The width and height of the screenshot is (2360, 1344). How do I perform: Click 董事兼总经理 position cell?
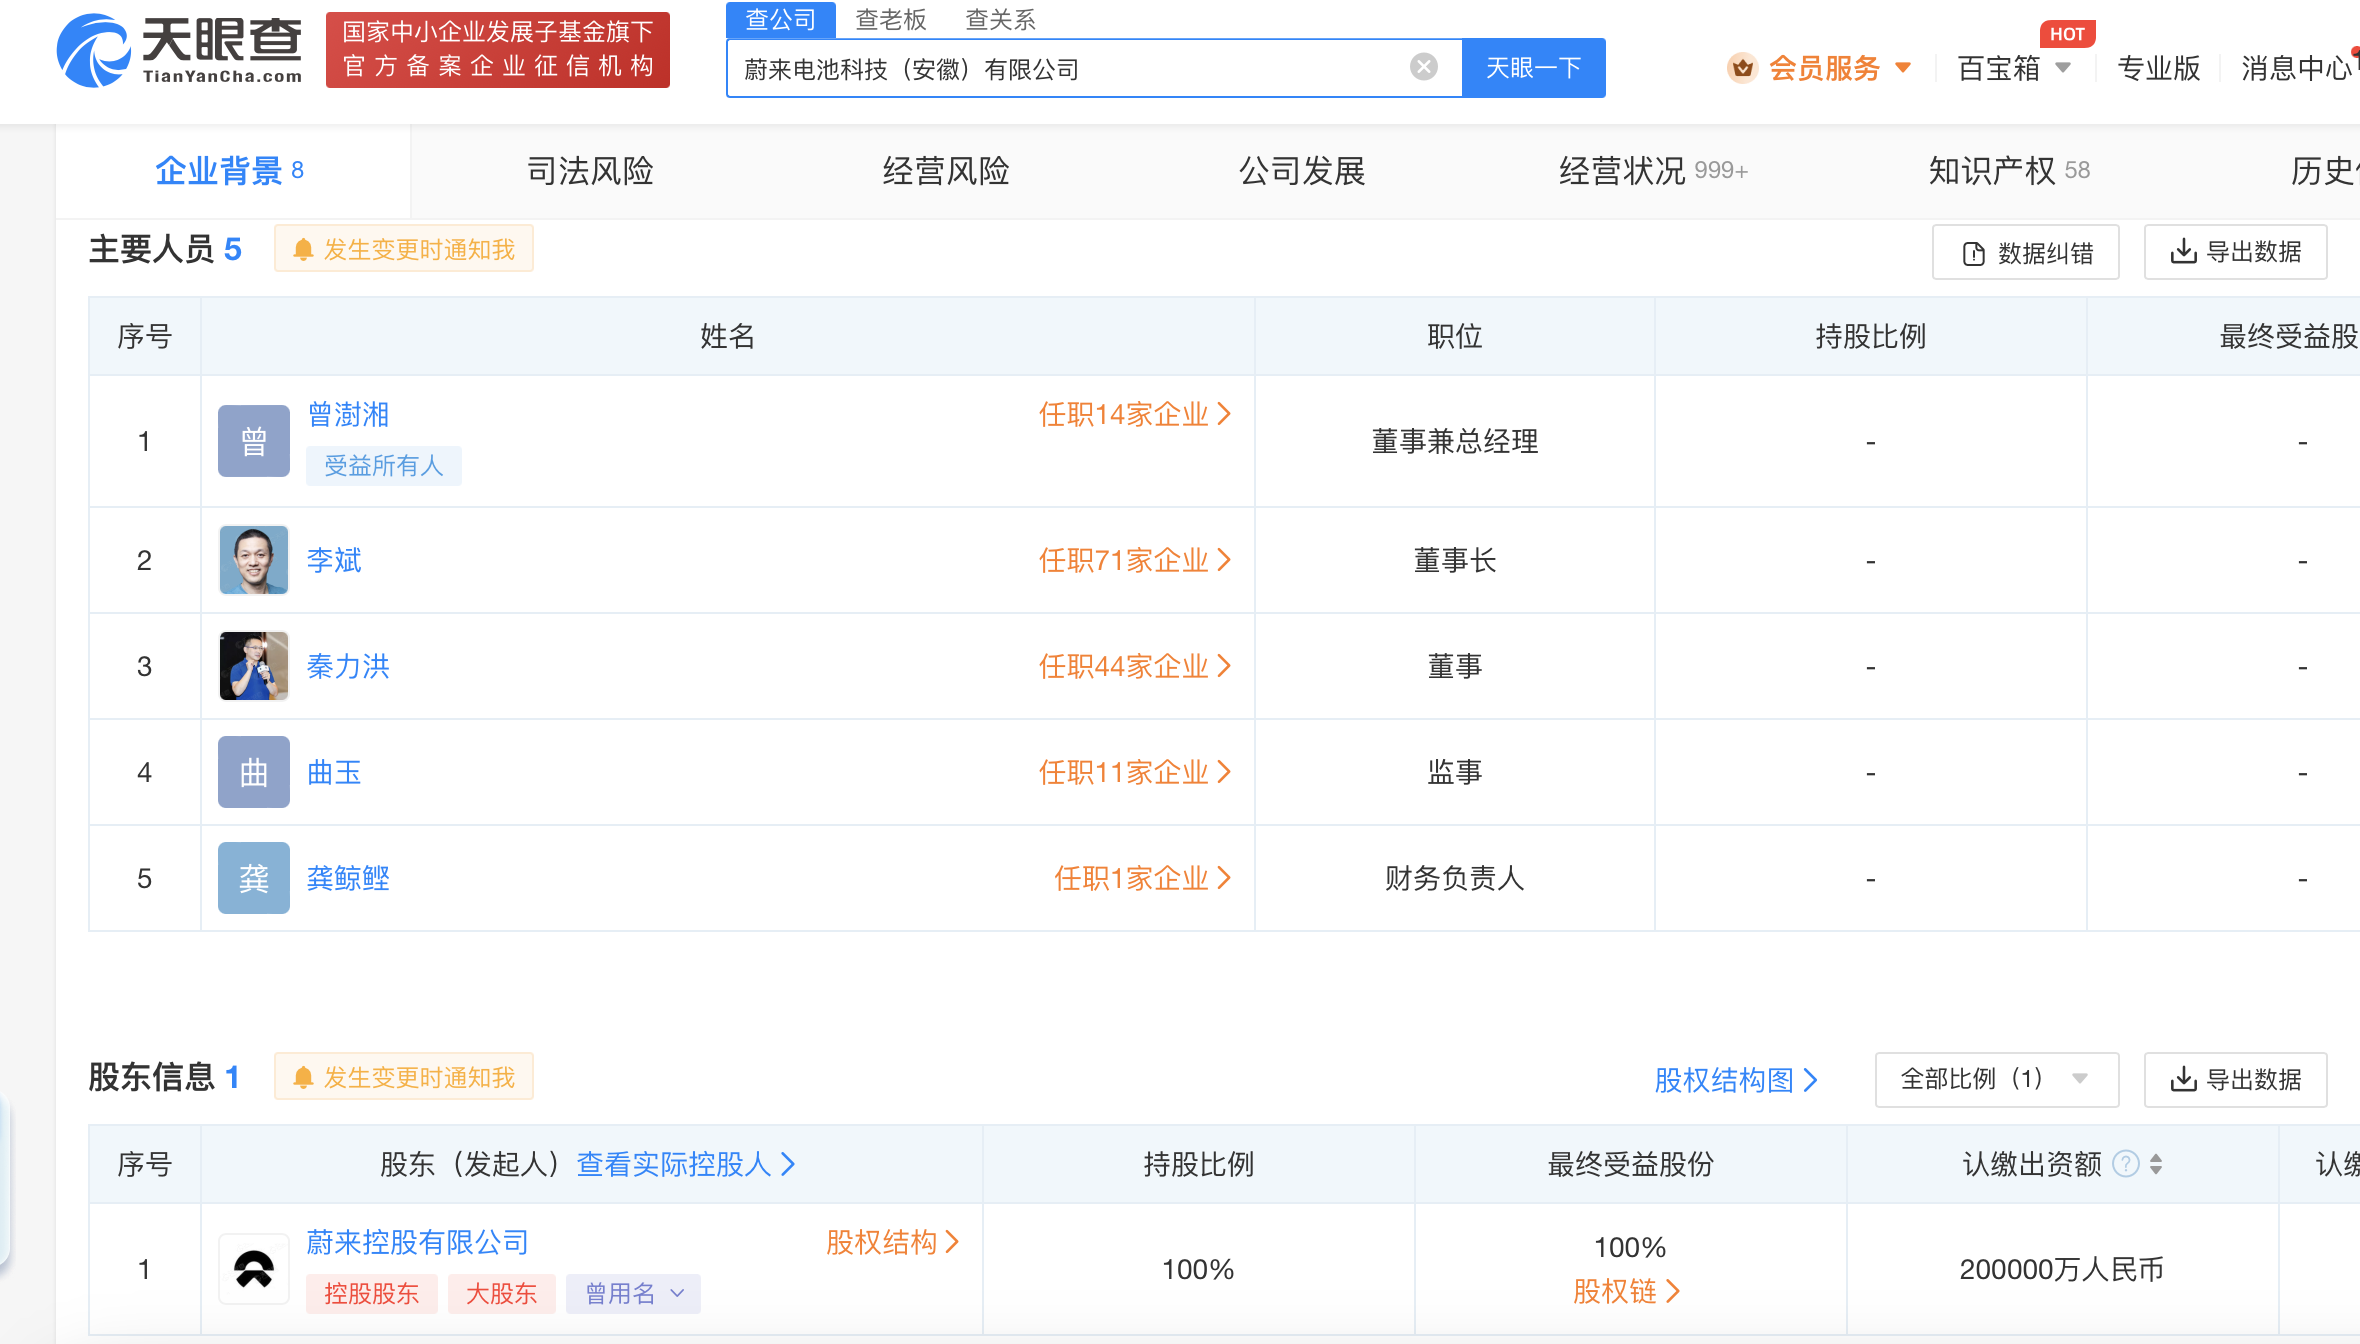click(1455, 441)
